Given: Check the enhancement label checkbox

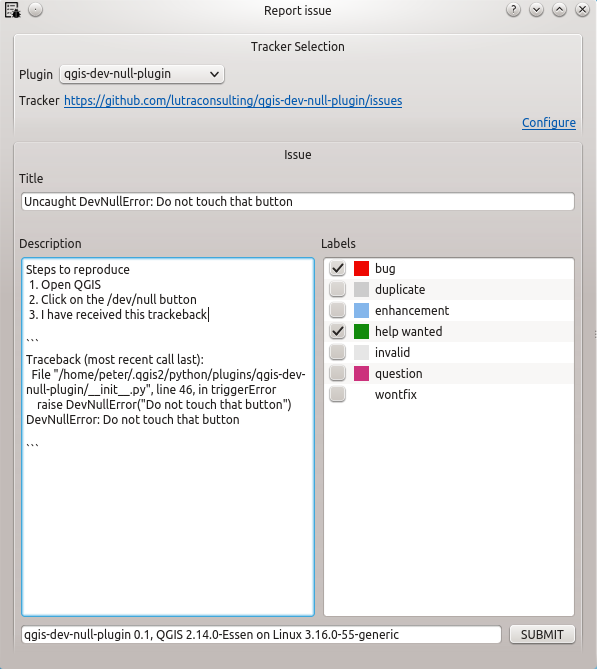Looking at the screenshot, I should pos(338,310).
